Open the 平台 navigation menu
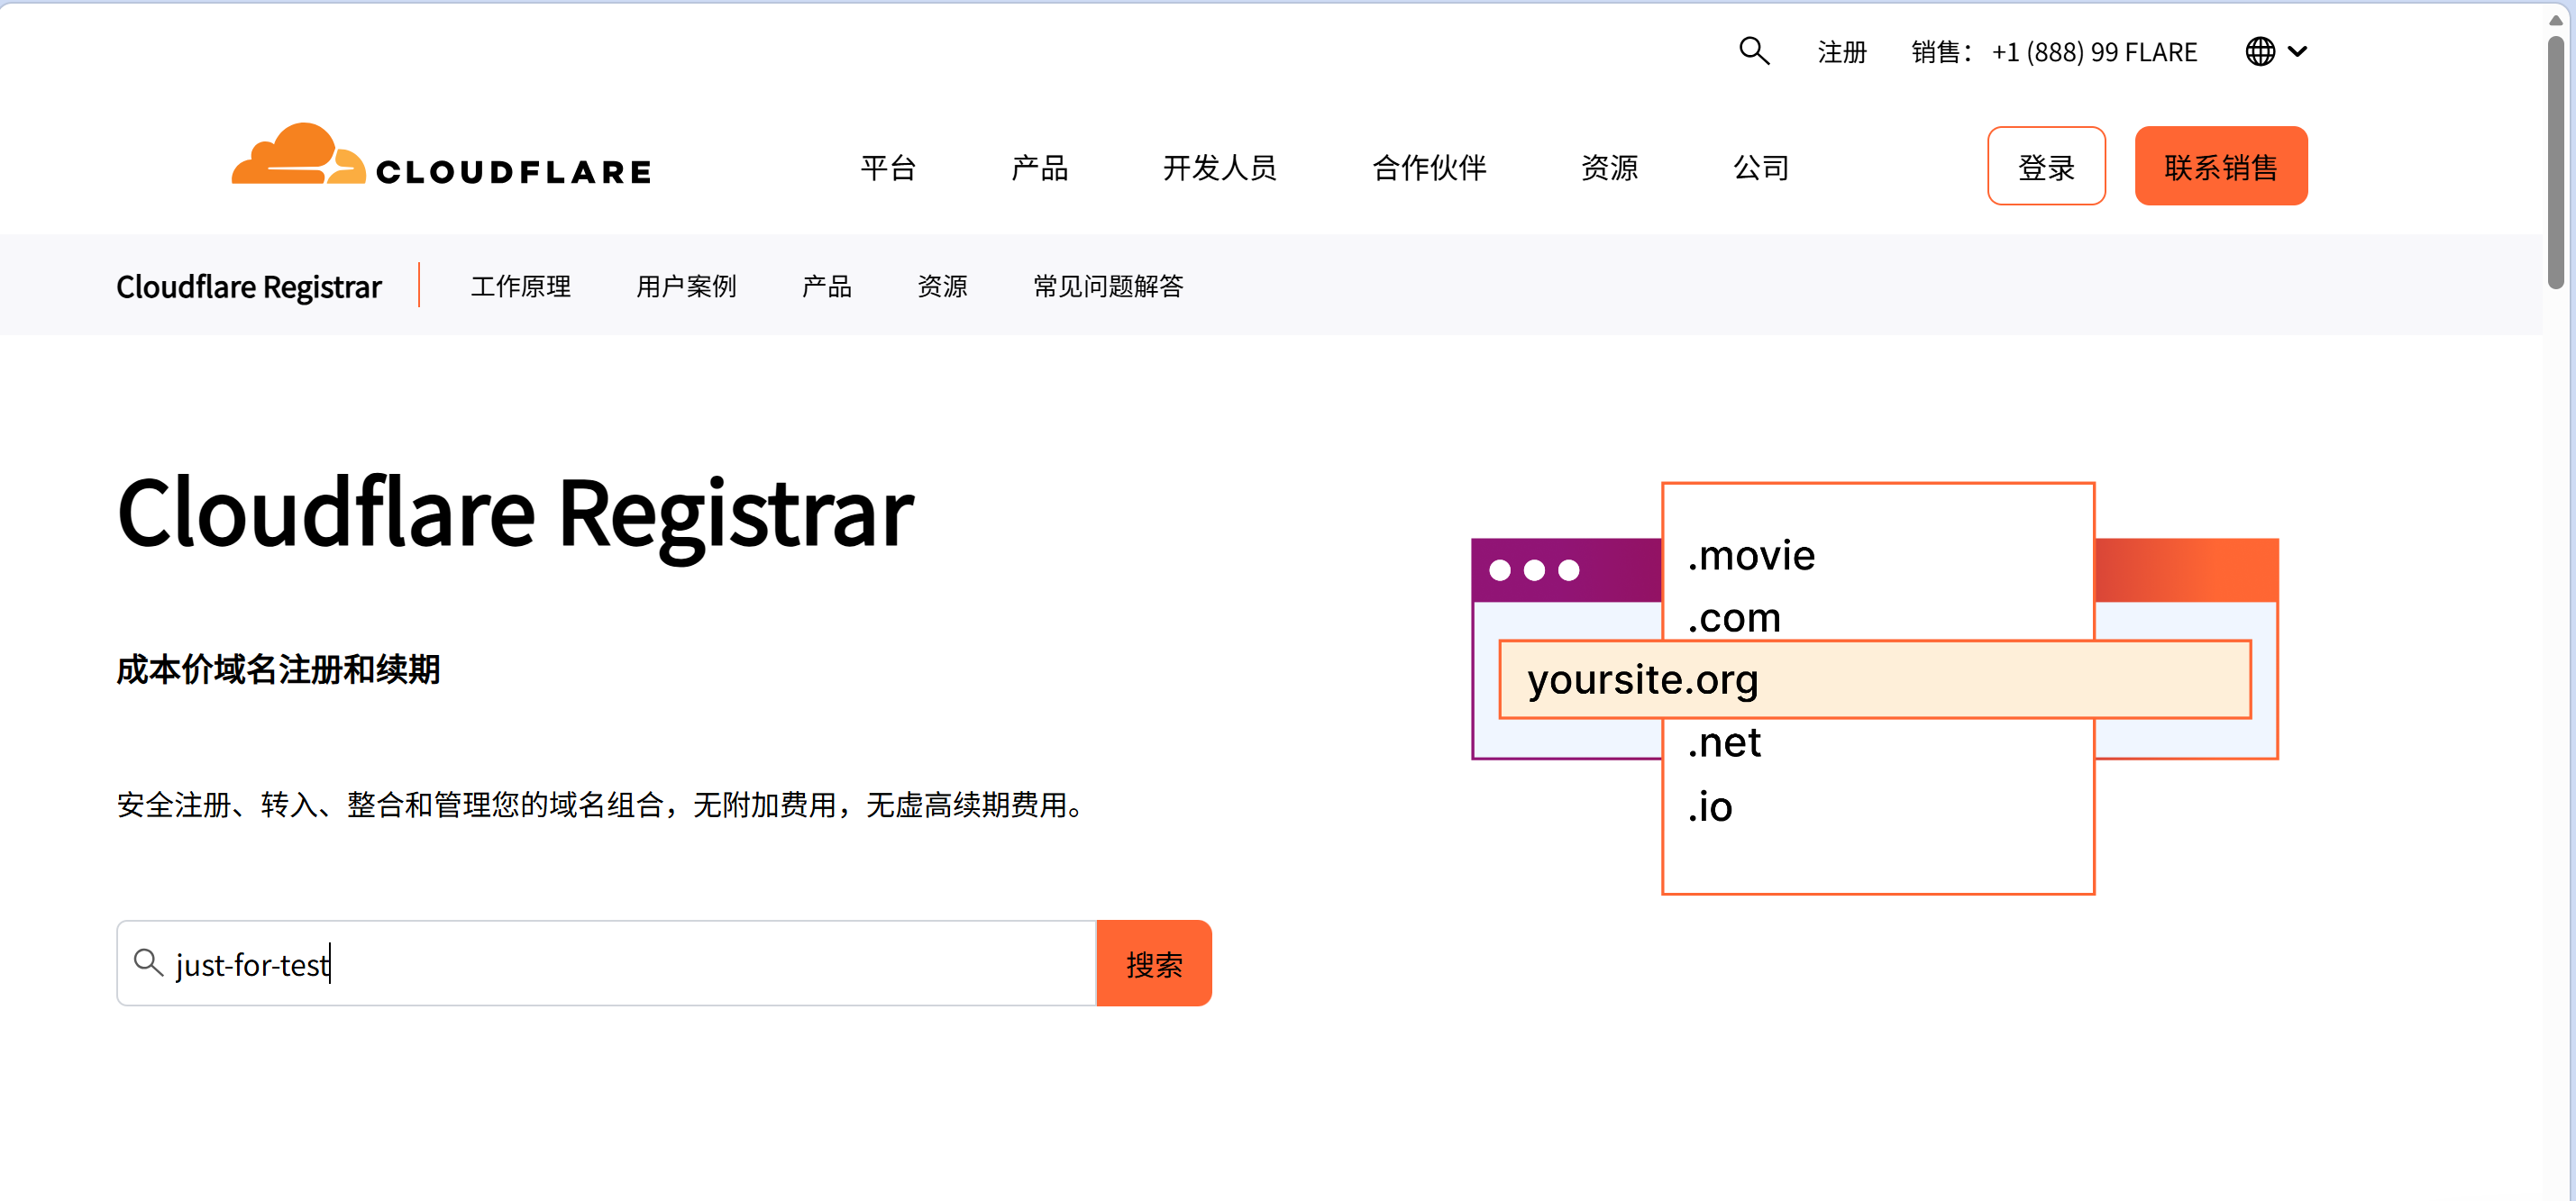The height and width of the screenshot is (1201, 2576). [888, 167]
